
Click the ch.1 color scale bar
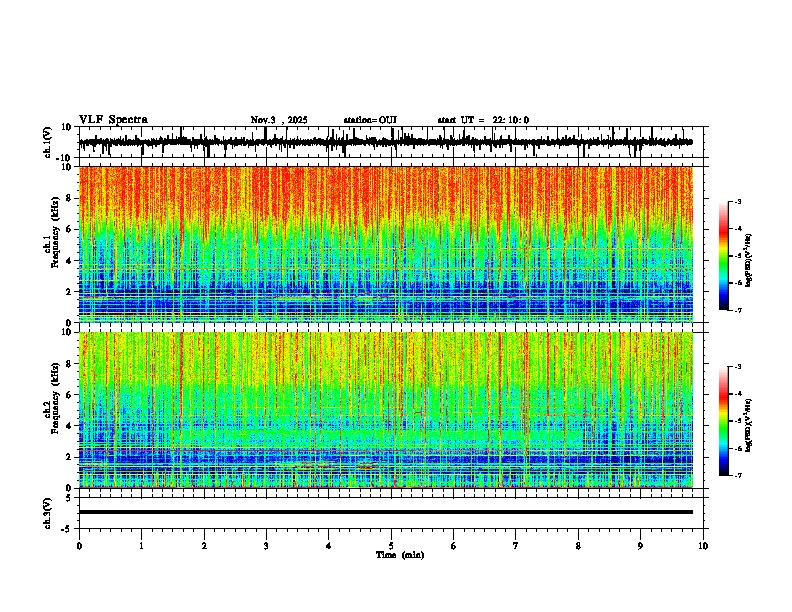click(724, 256)
